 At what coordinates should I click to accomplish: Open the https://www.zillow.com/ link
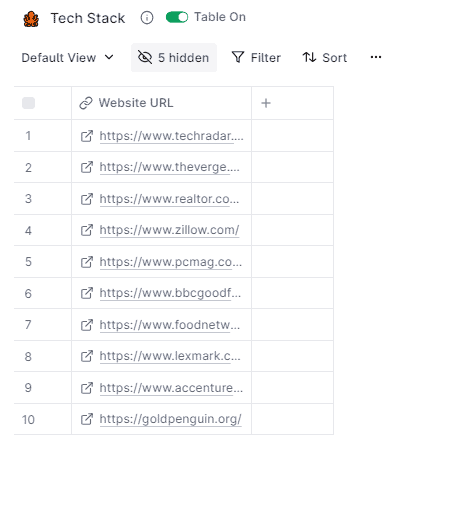click(x=169, y=230)
